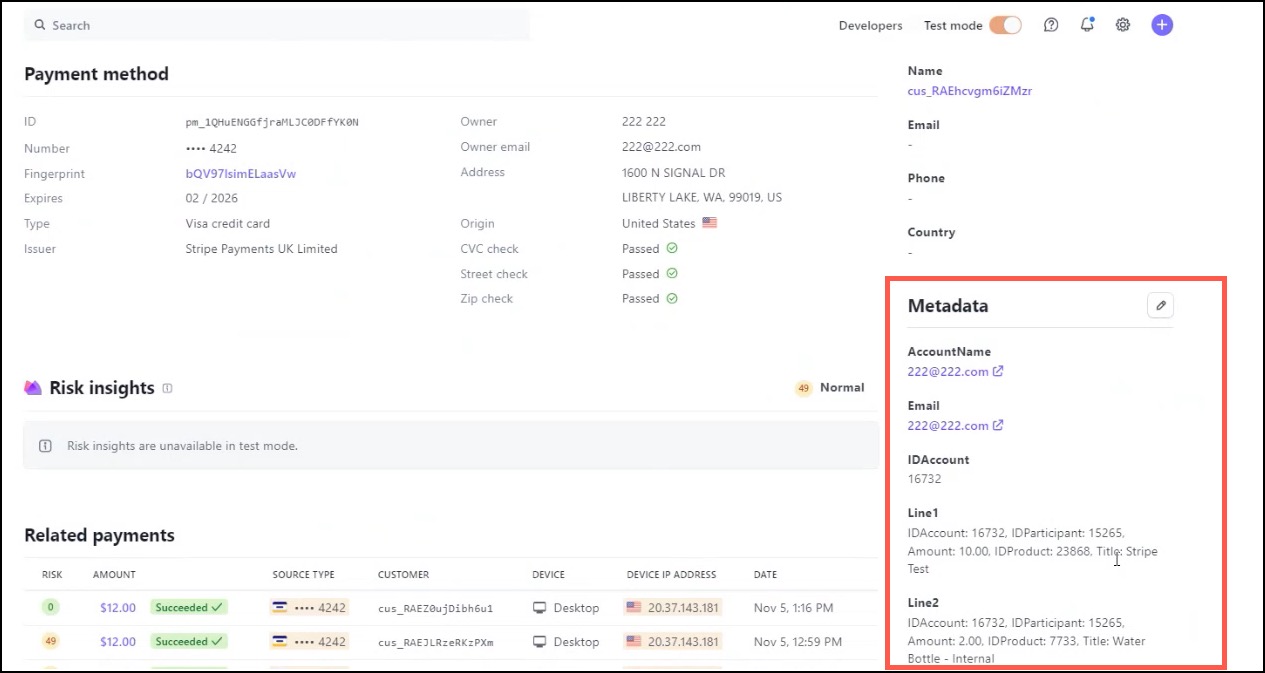Click payment method ID pm_1QHuENGGfjraMLJC0DFfYK0N
The image size is (1265, 673).
272,123
